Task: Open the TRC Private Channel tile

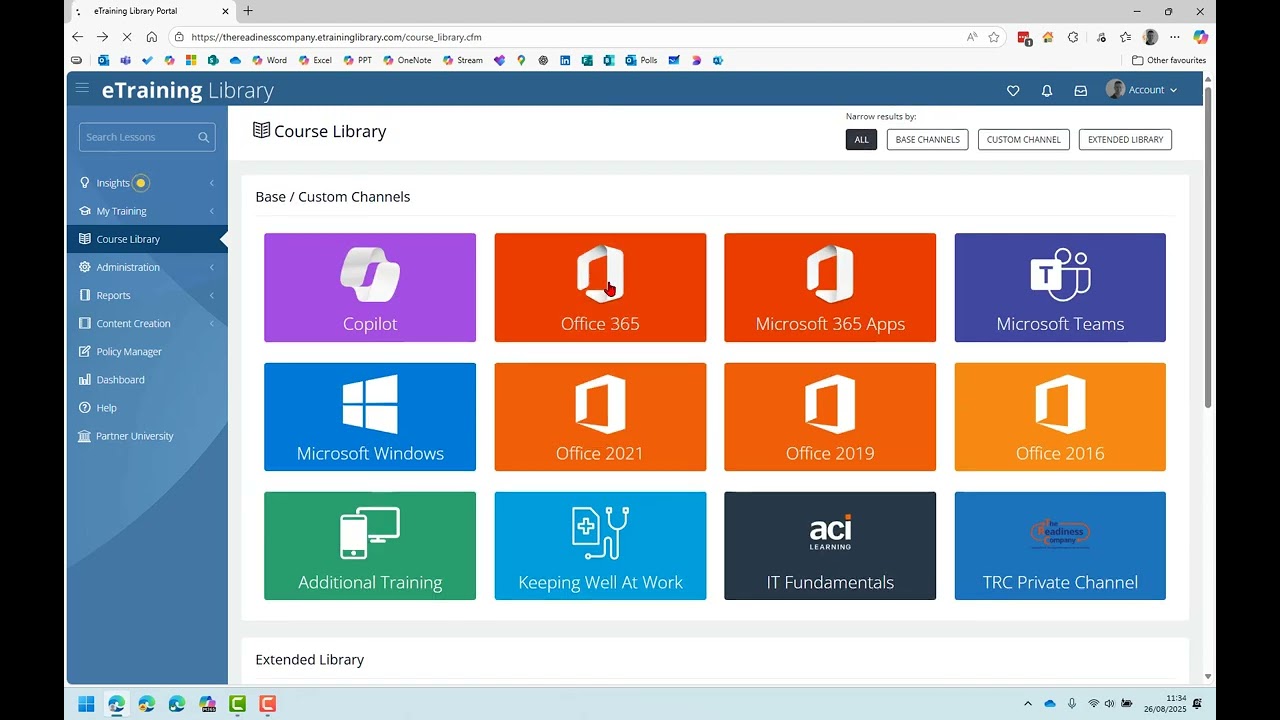Action: (x=1060, y=546)
